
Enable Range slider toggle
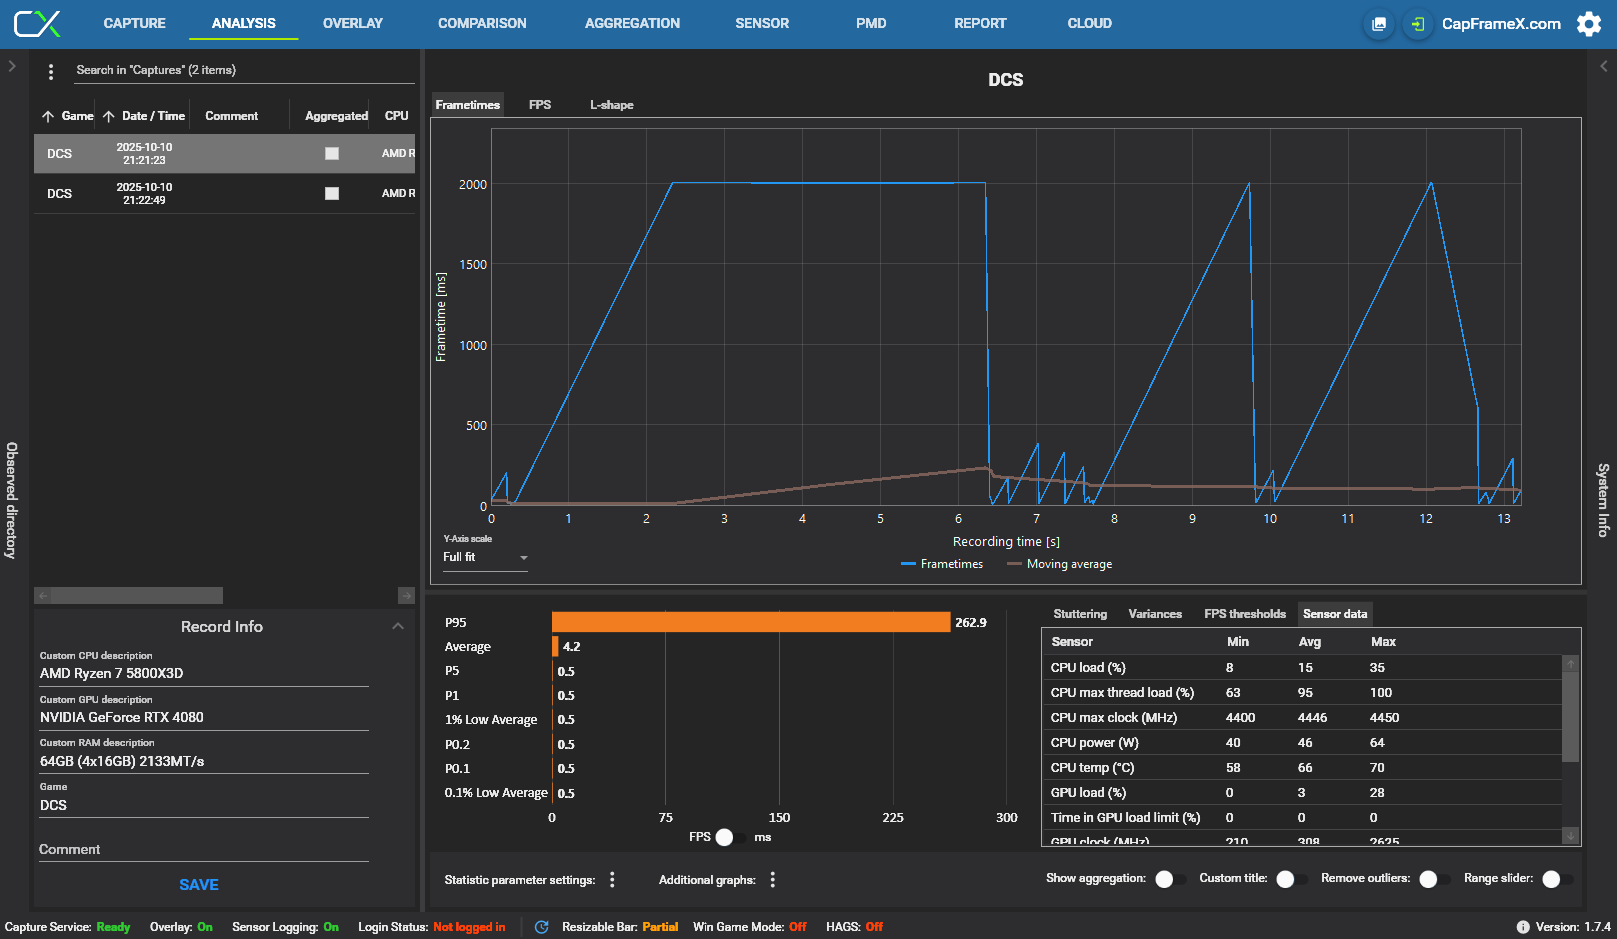(1558, 879)
